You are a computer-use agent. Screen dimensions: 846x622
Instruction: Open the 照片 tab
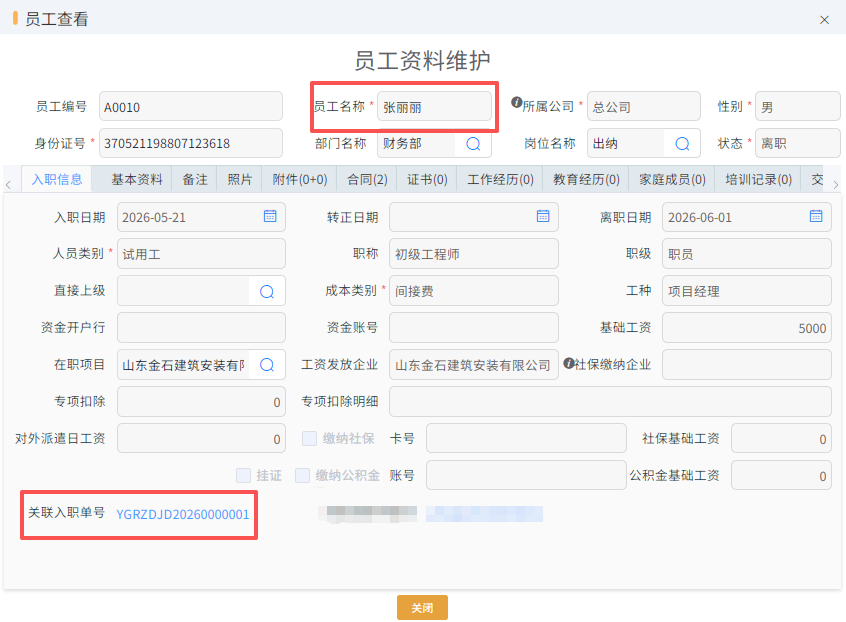[x=240, y=179]
